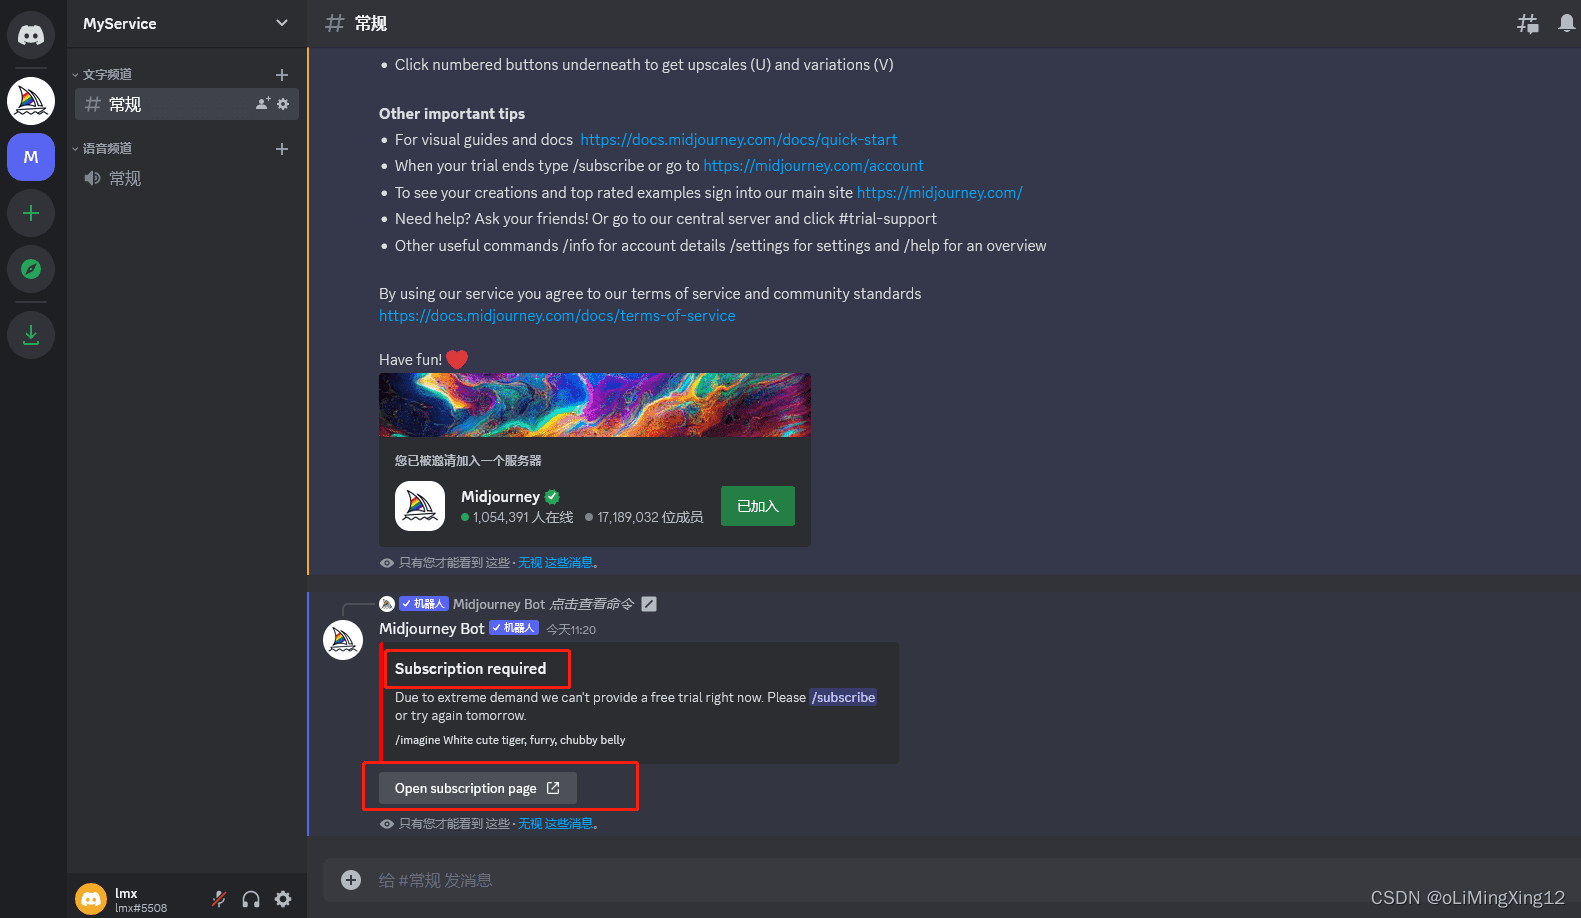This screenshot has width=1581, height=918.
Task: Dismiss the subscription ephemeral message link
Action: [555, 824]
